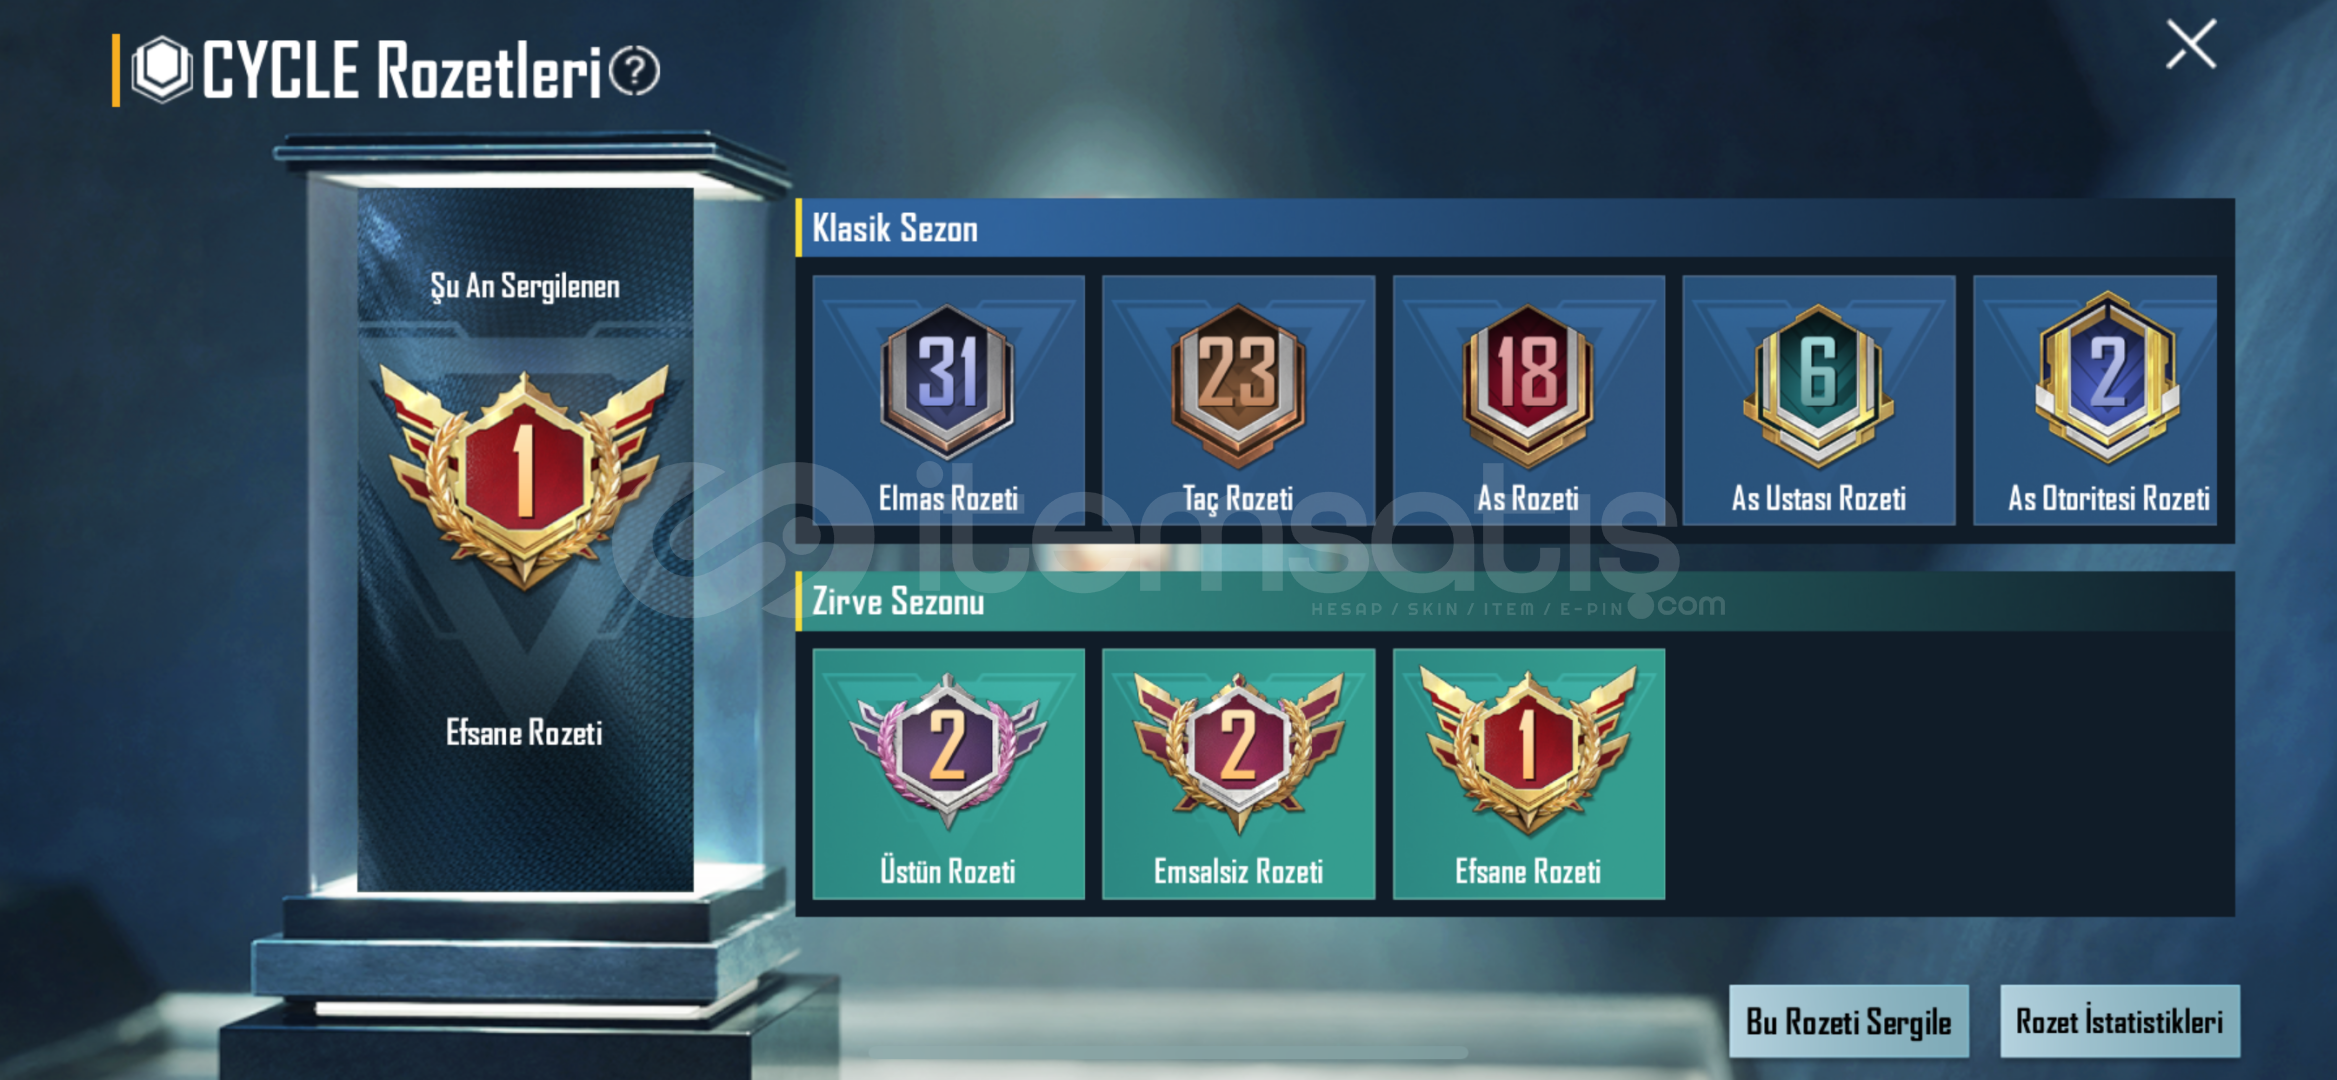Click the Şu An Sergilenen label

525,287
